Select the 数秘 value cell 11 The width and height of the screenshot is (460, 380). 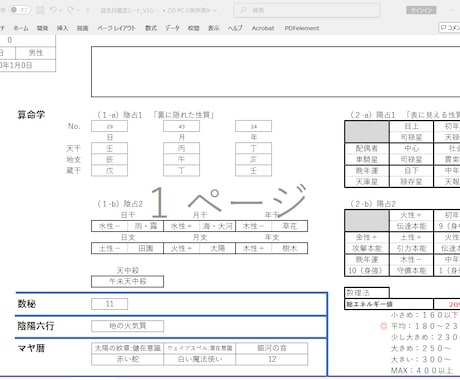pyautogui.click(x=109, y=304)
